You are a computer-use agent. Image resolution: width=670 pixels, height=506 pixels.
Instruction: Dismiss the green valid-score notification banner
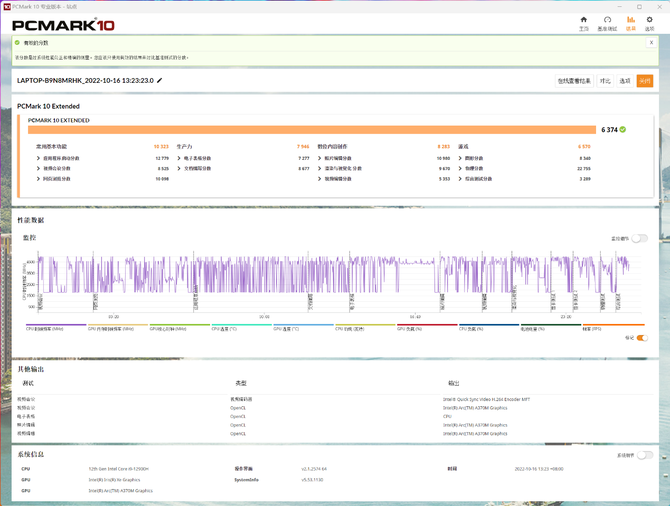tap(651, 42)
